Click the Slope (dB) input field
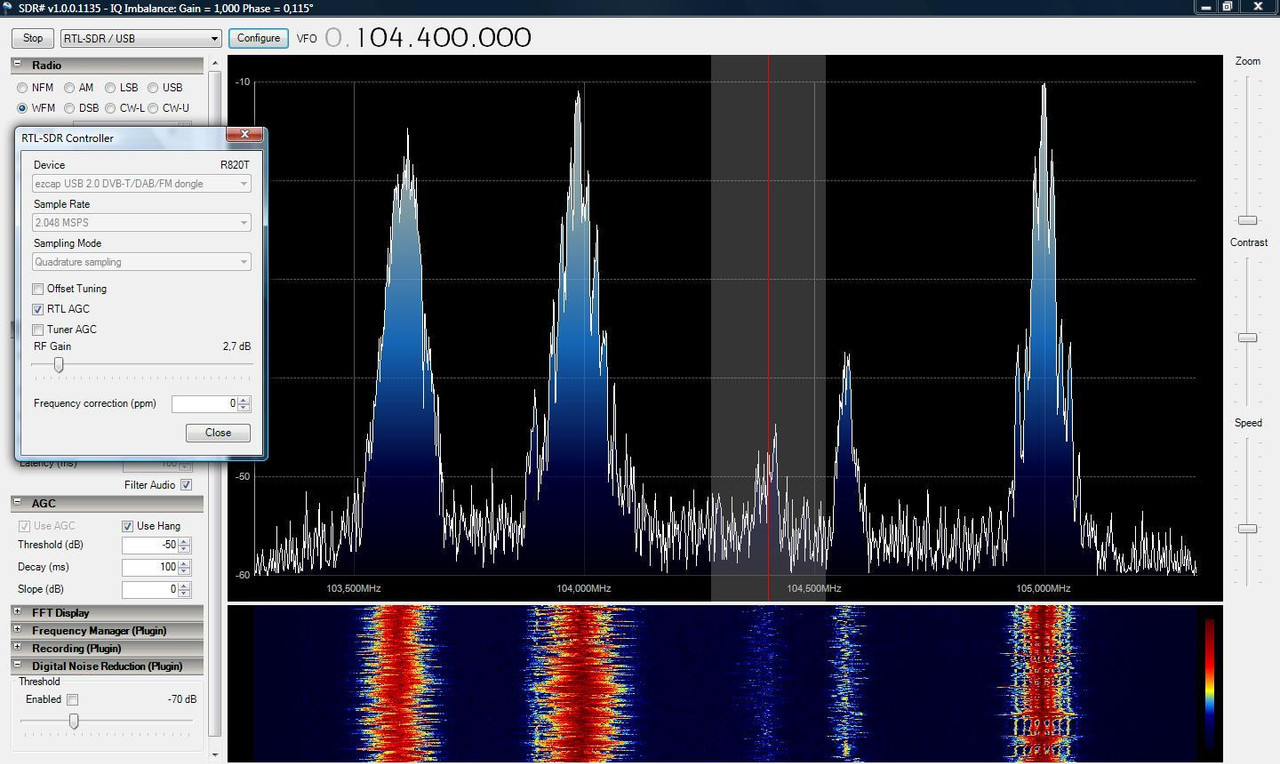This screenshot has width=1280, height=764. 150,590
